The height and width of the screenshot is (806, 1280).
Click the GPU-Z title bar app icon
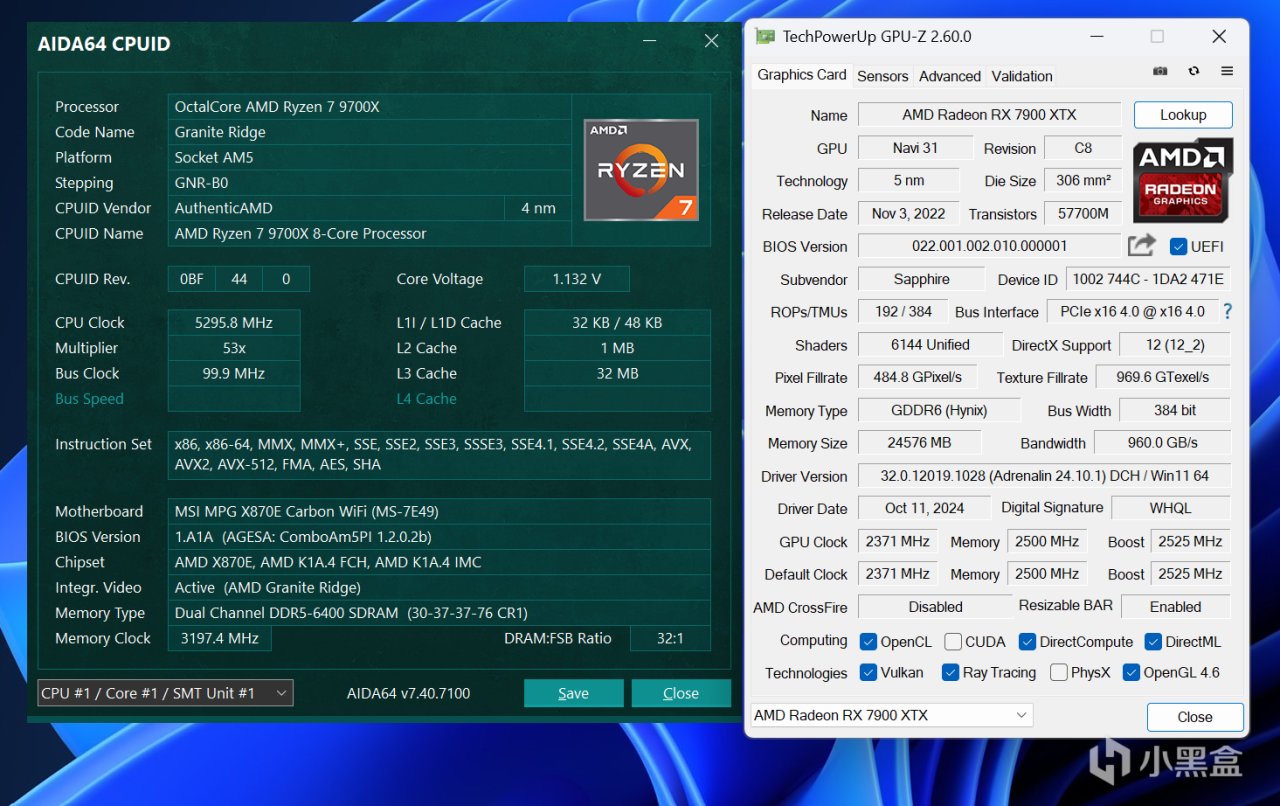(765, 37)
